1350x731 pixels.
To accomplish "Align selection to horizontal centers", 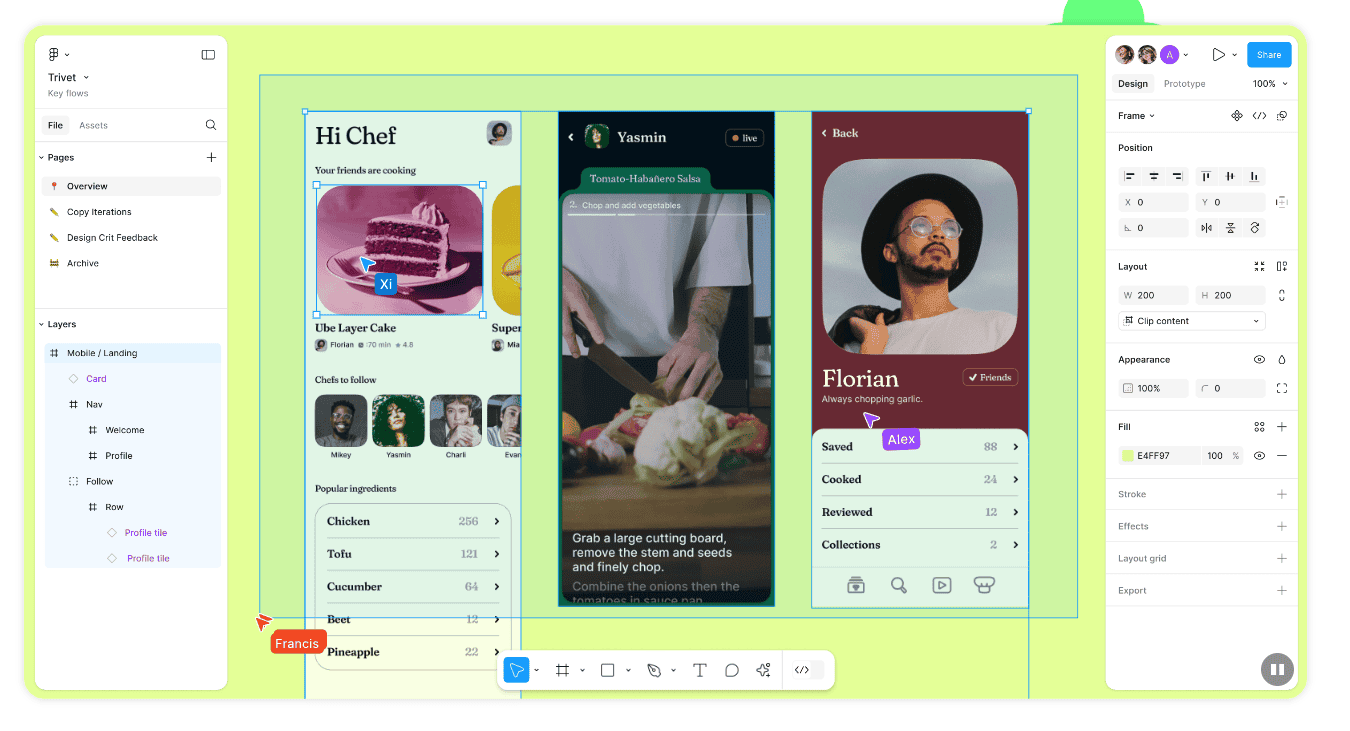I will click(1154, 176).
